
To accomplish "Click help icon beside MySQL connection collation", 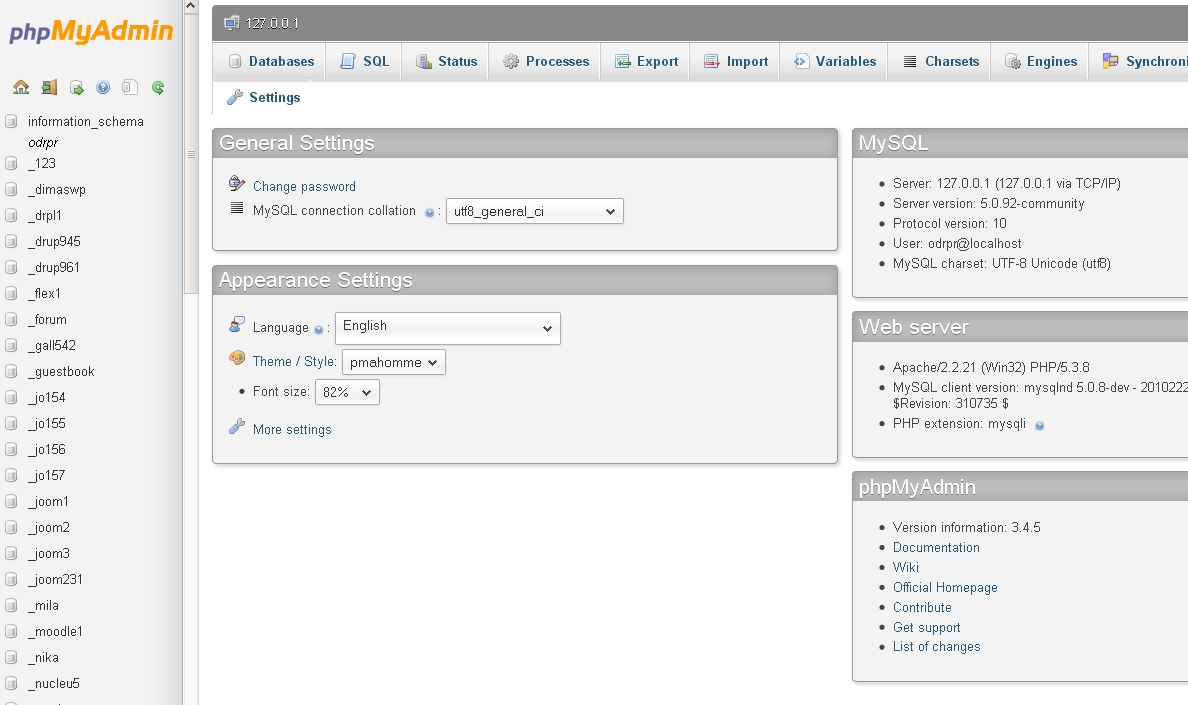I will click(430, 213).
